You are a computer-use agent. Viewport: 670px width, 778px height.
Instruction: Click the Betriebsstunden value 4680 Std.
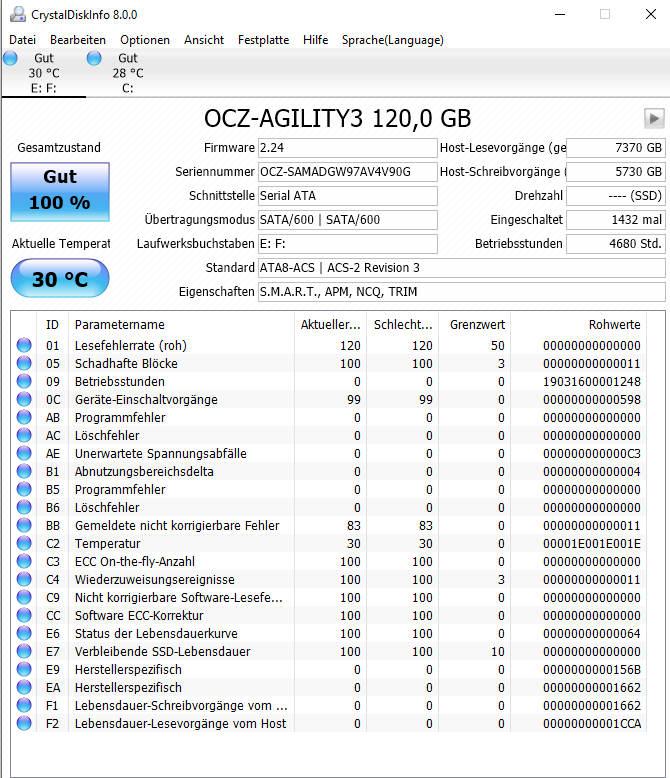[x=616, y=244]
